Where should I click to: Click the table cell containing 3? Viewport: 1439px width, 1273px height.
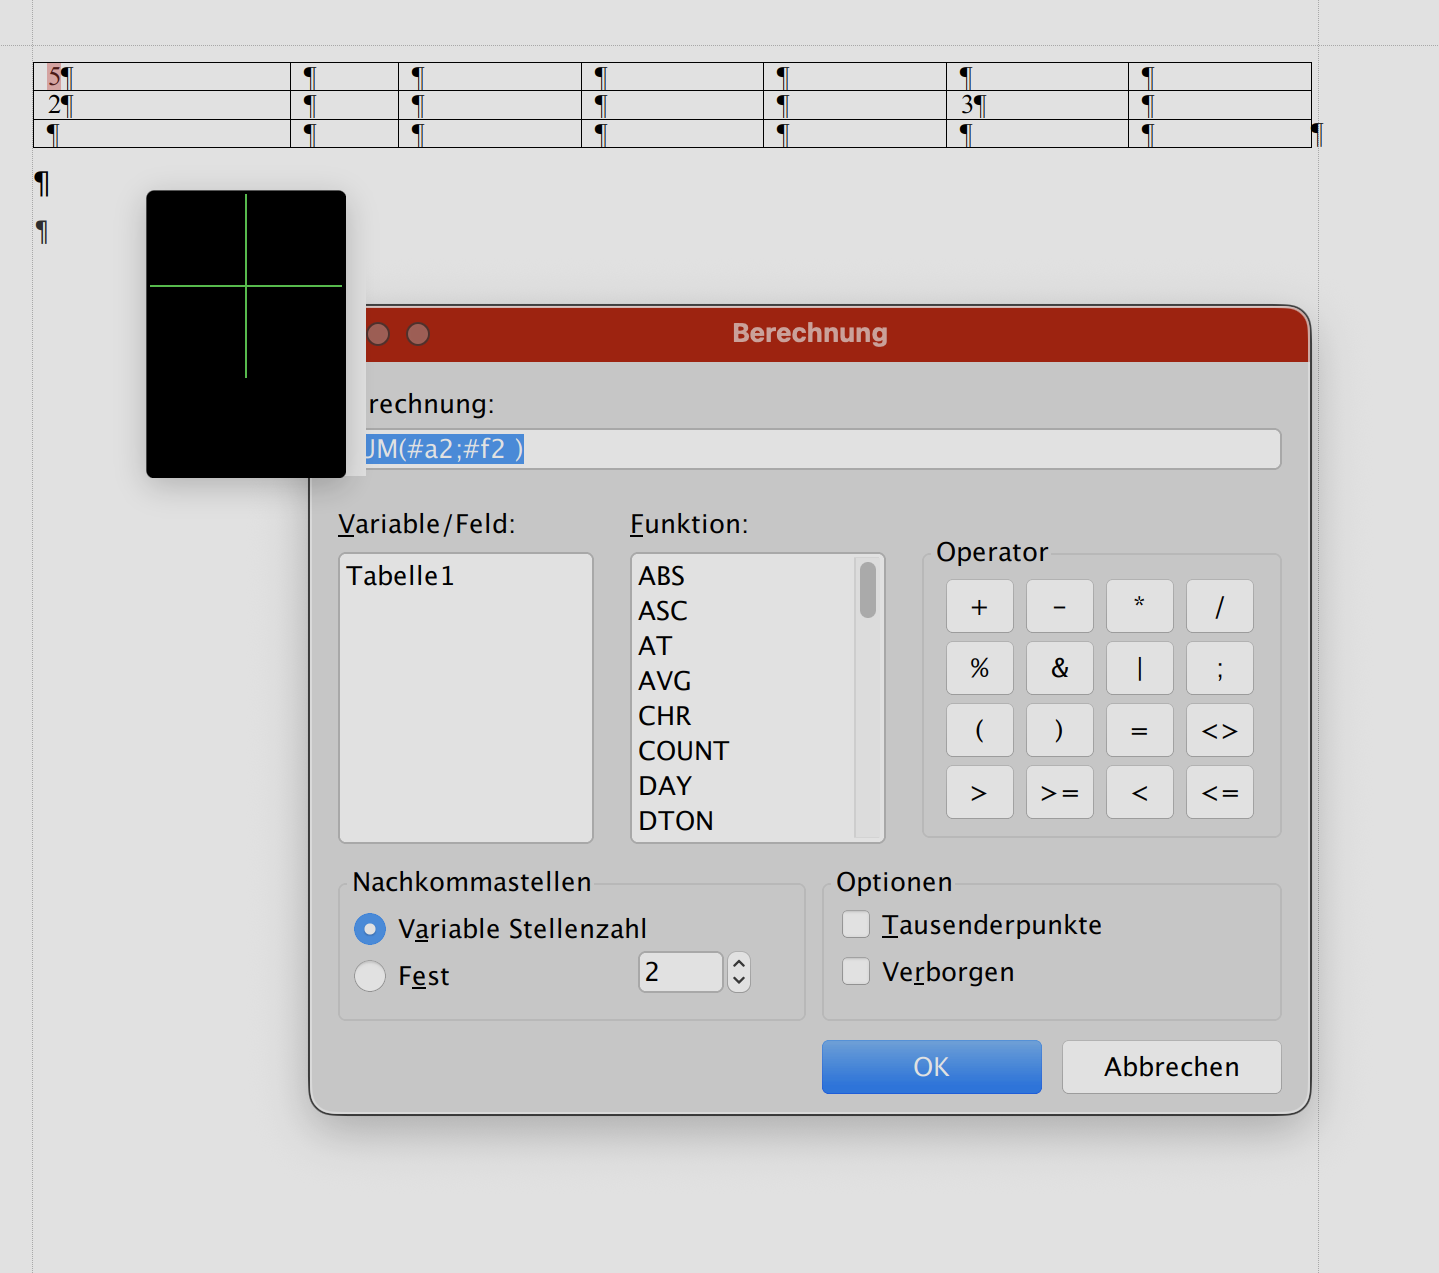1037,105
